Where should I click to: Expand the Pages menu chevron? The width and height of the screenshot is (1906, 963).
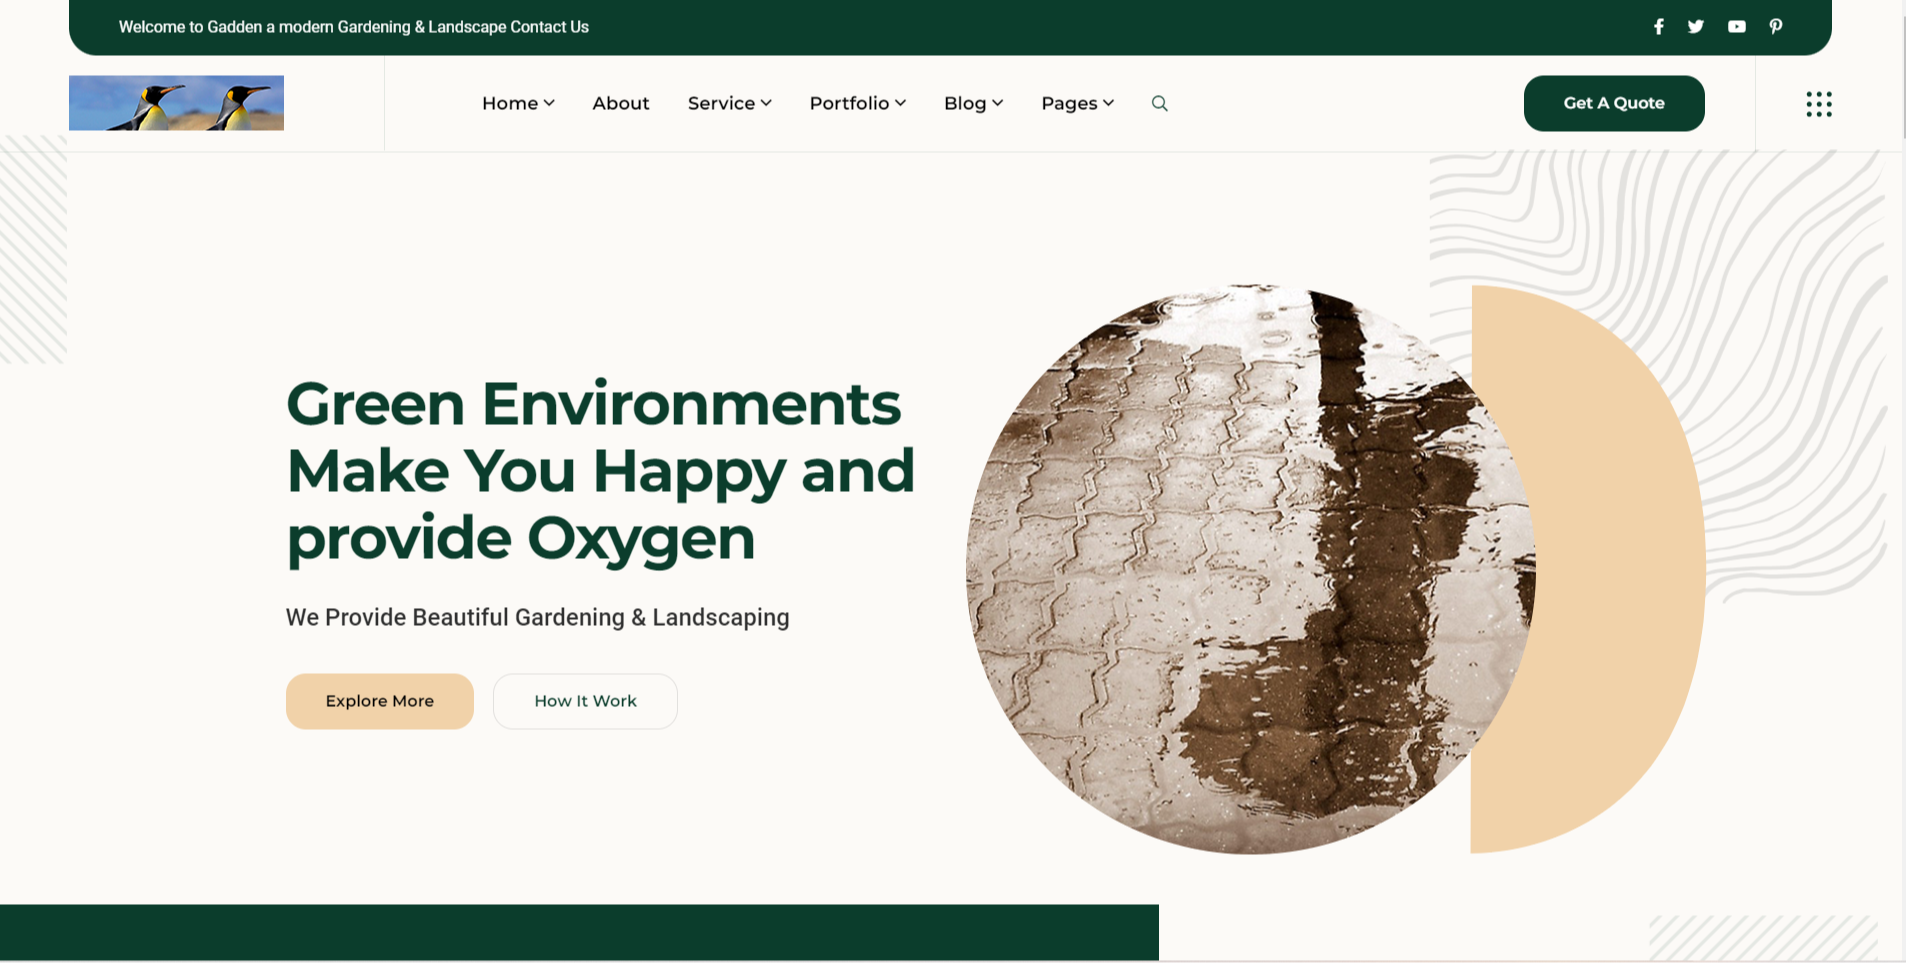tap(1108, 103)
